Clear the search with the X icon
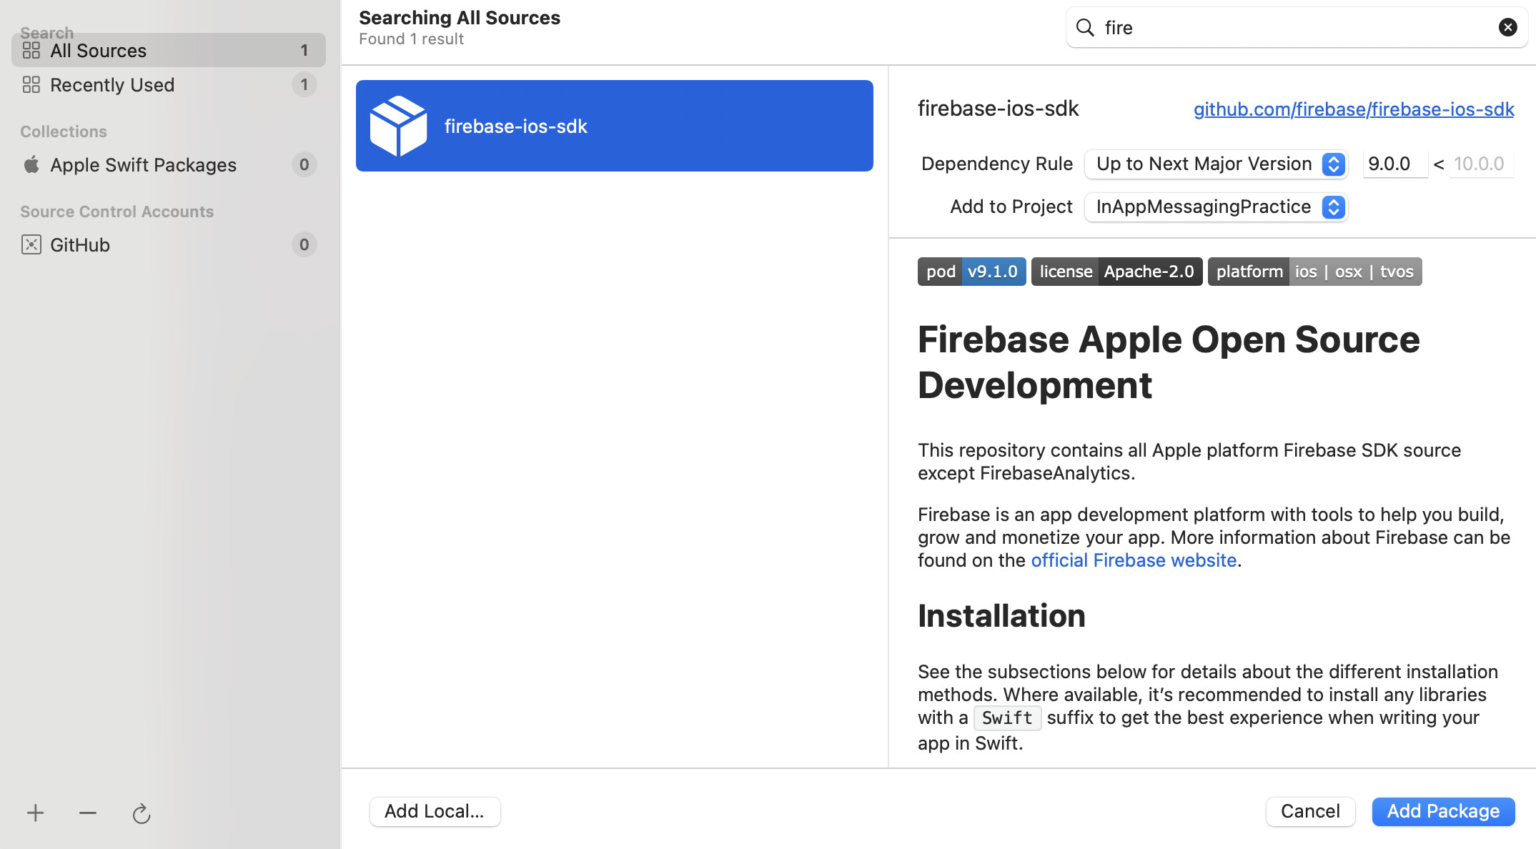 [x=1508, y=27]
